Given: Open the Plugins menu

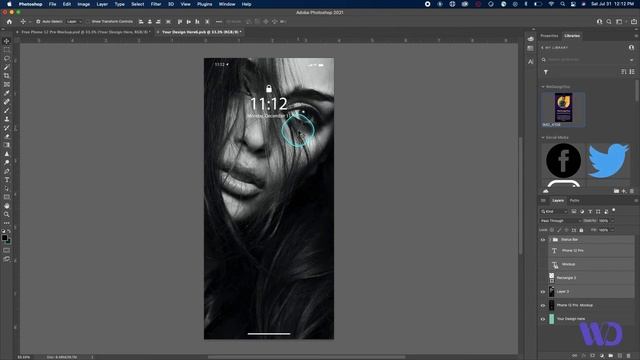Looking at the screenshot, I should 204,4.
